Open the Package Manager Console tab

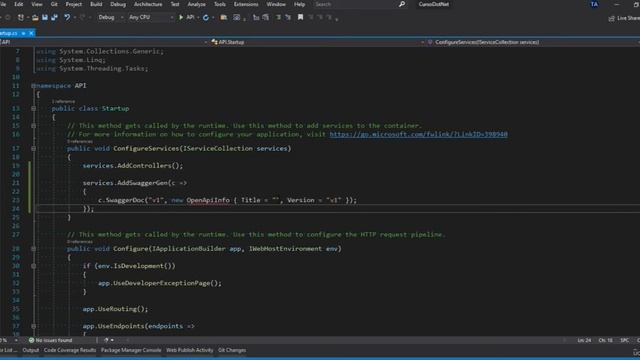coord(131,350)
